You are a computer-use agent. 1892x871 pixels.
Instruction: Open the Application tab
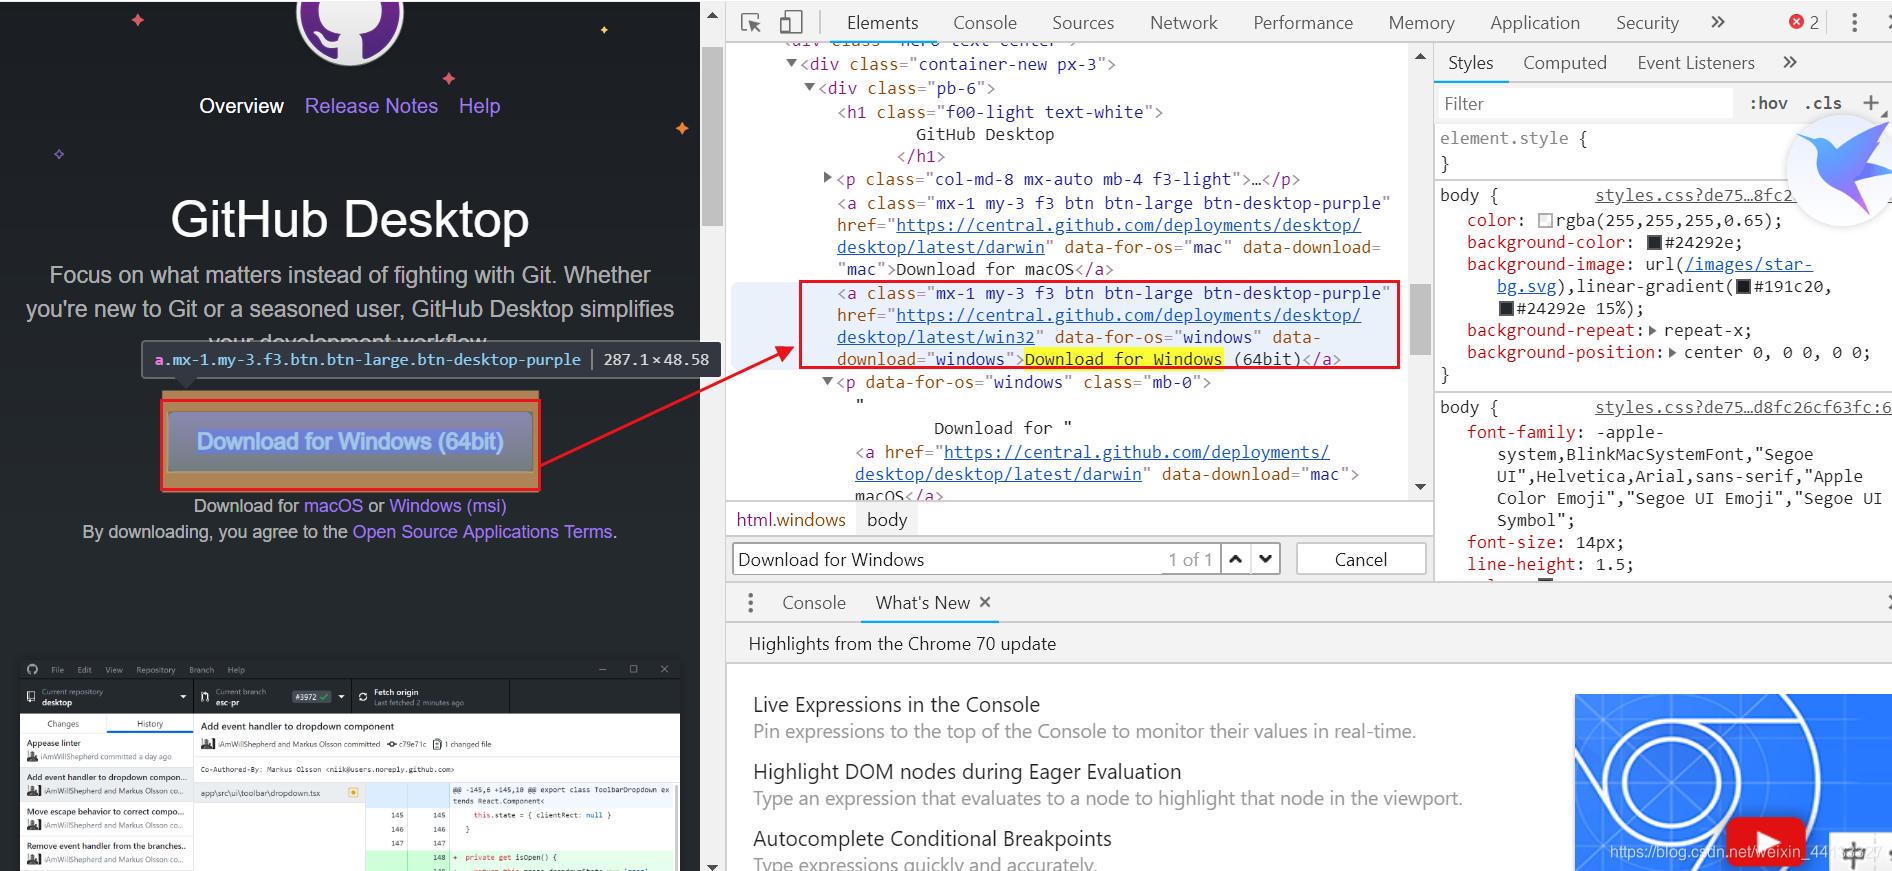tap(1534, 22)
